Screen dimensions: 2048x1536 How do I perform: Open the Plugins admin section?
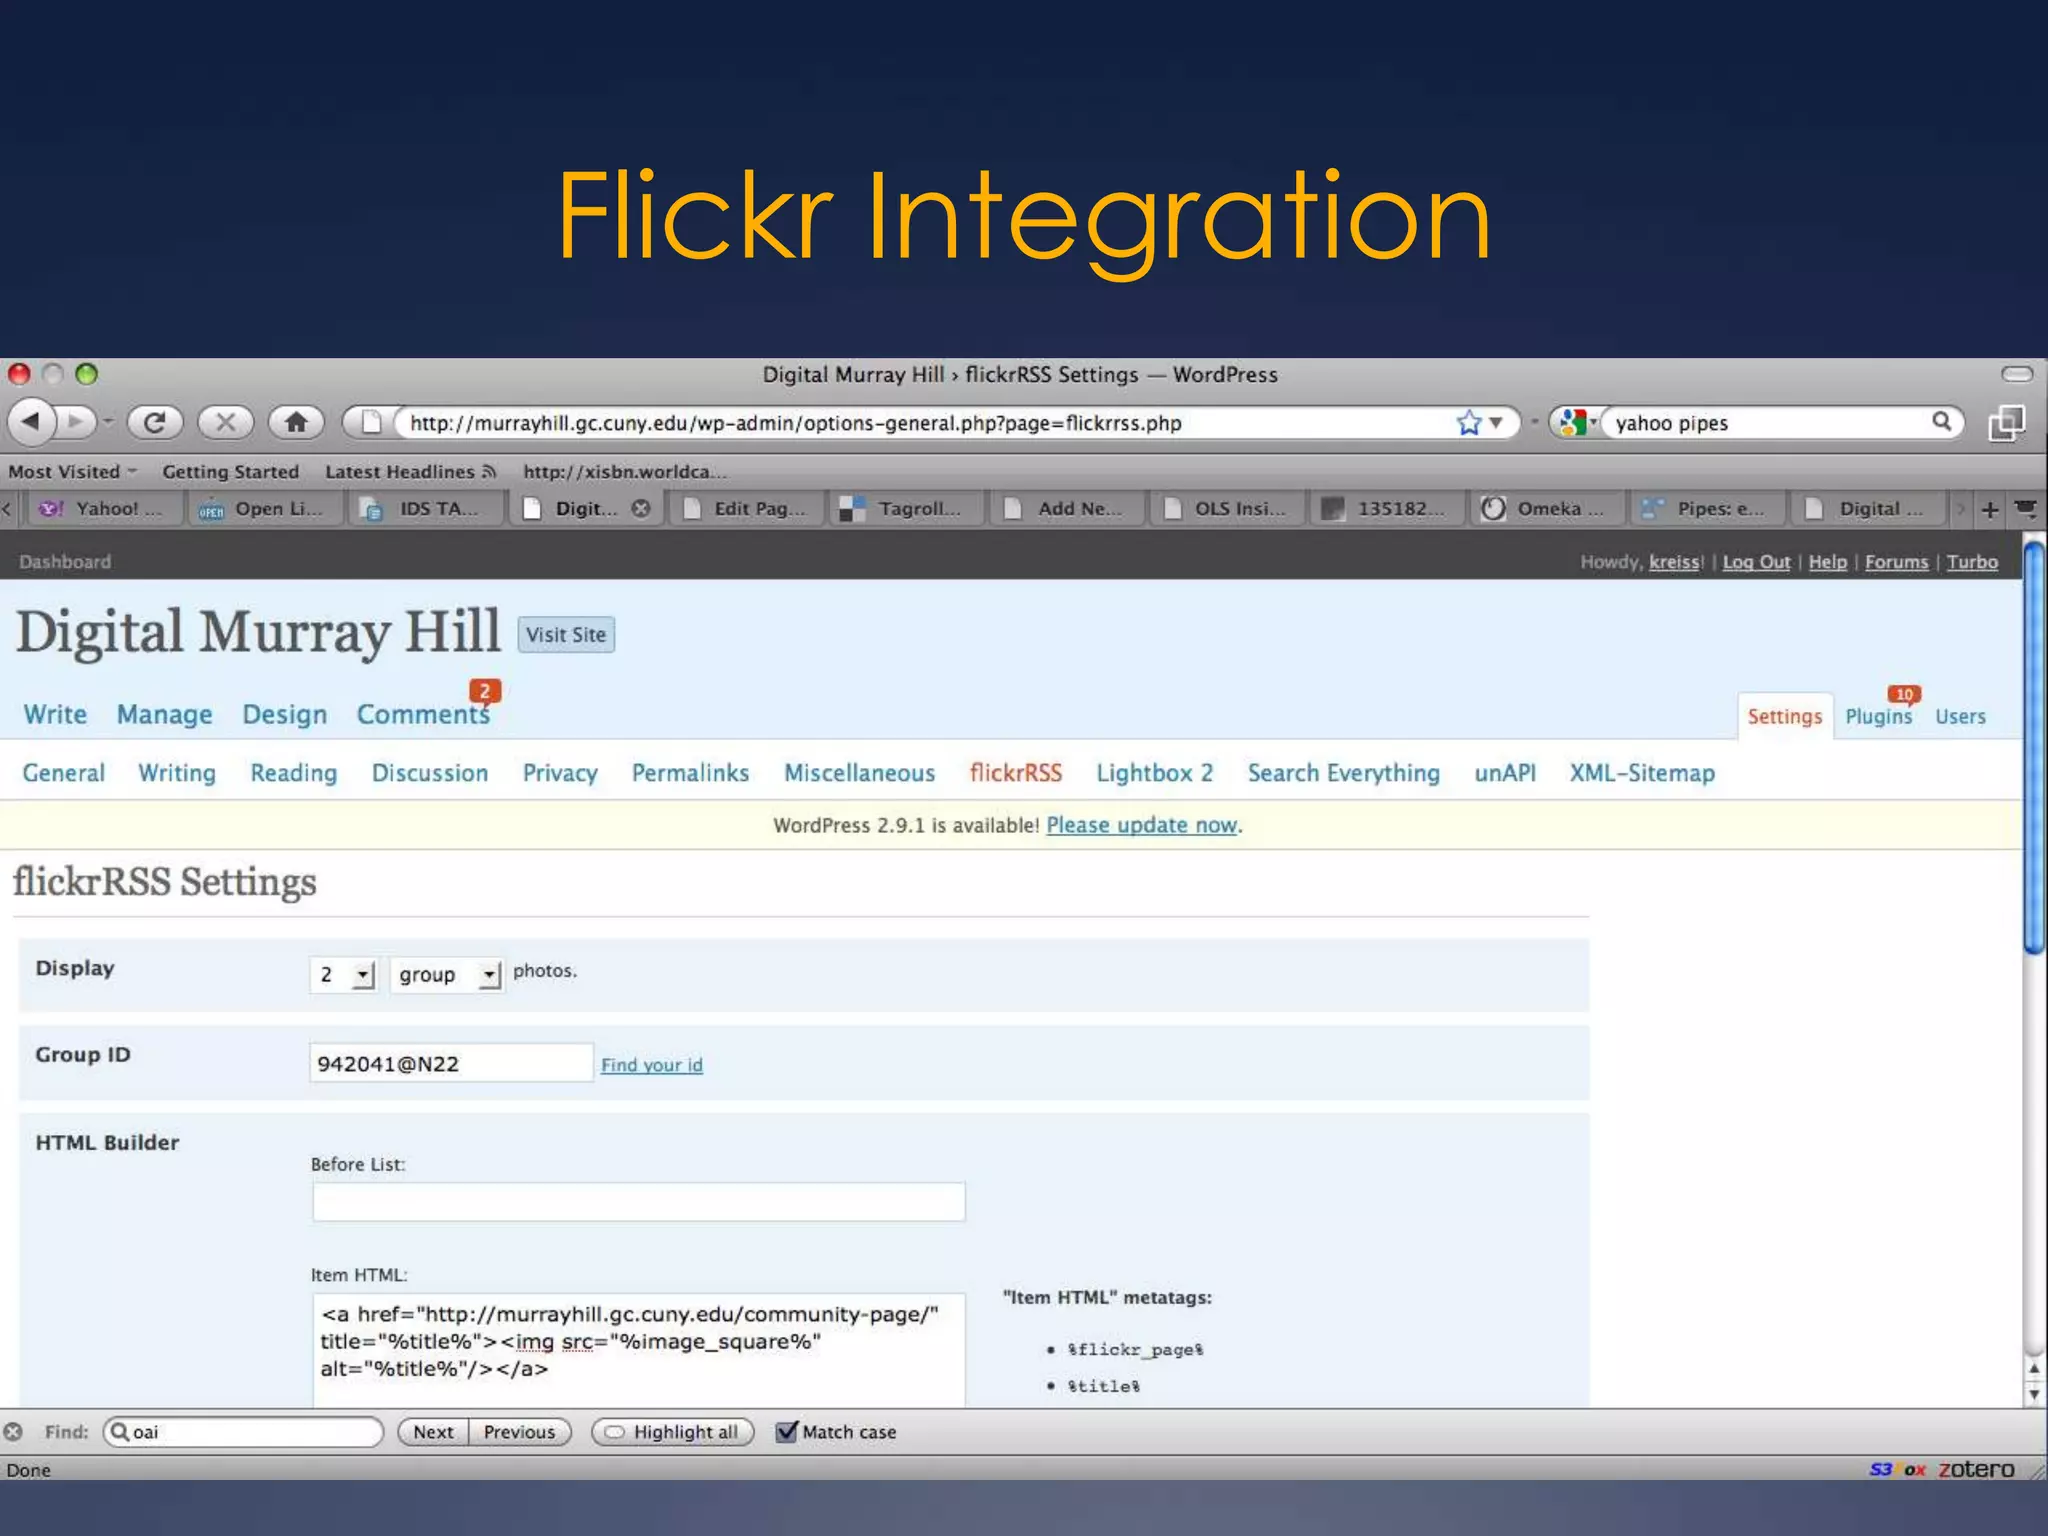tap(1878, 716)
